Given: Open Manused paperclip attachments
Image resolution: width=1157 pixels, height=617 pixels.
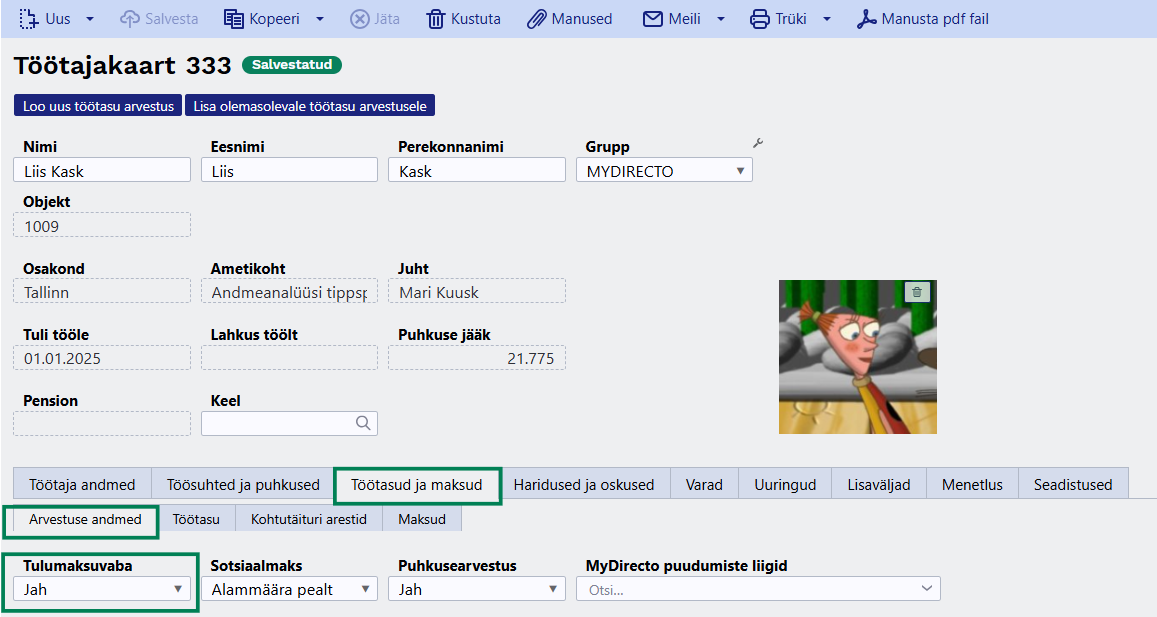Looking at the screenshot, I should (x=537, y=19).
